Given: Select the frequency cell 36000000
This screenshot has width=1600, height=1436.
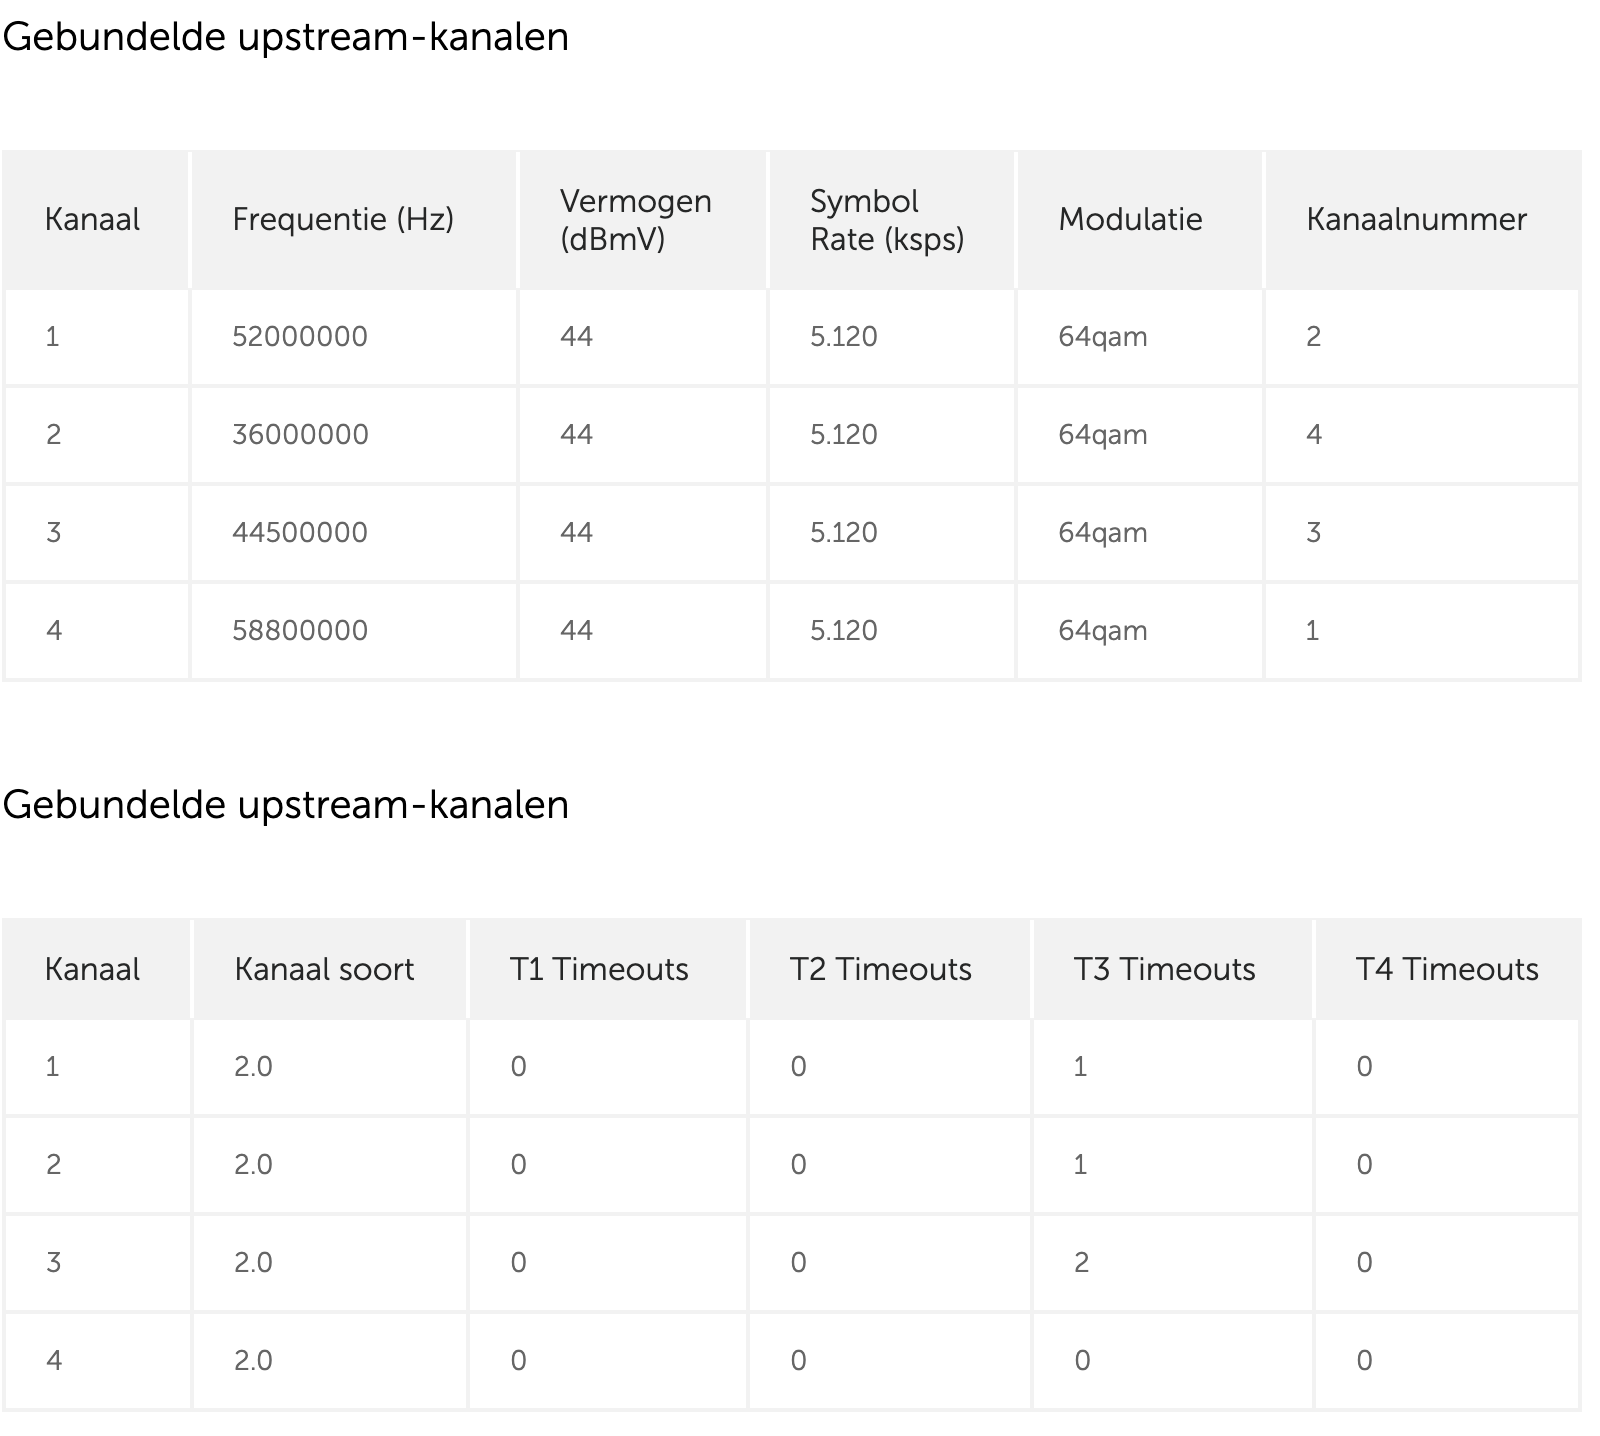Looking at the screenshot, I should coord(300,435).
